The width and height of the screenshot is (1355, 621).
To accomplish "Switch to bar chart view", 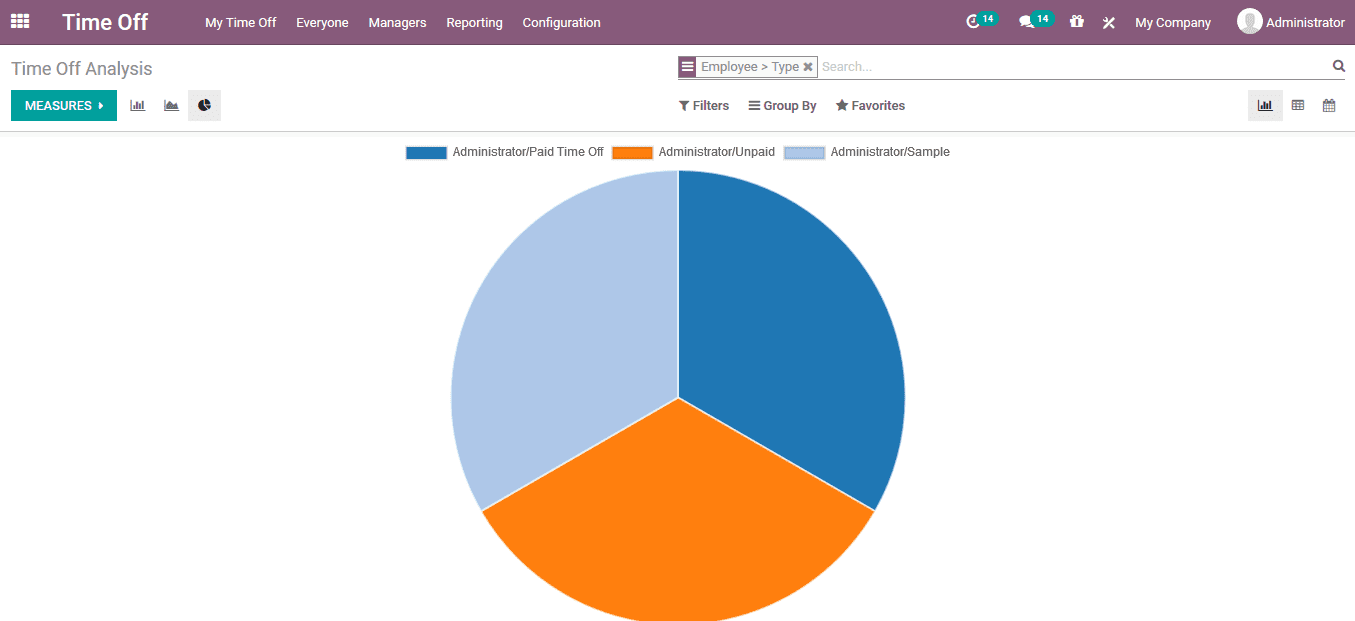I will coord(137,105).
